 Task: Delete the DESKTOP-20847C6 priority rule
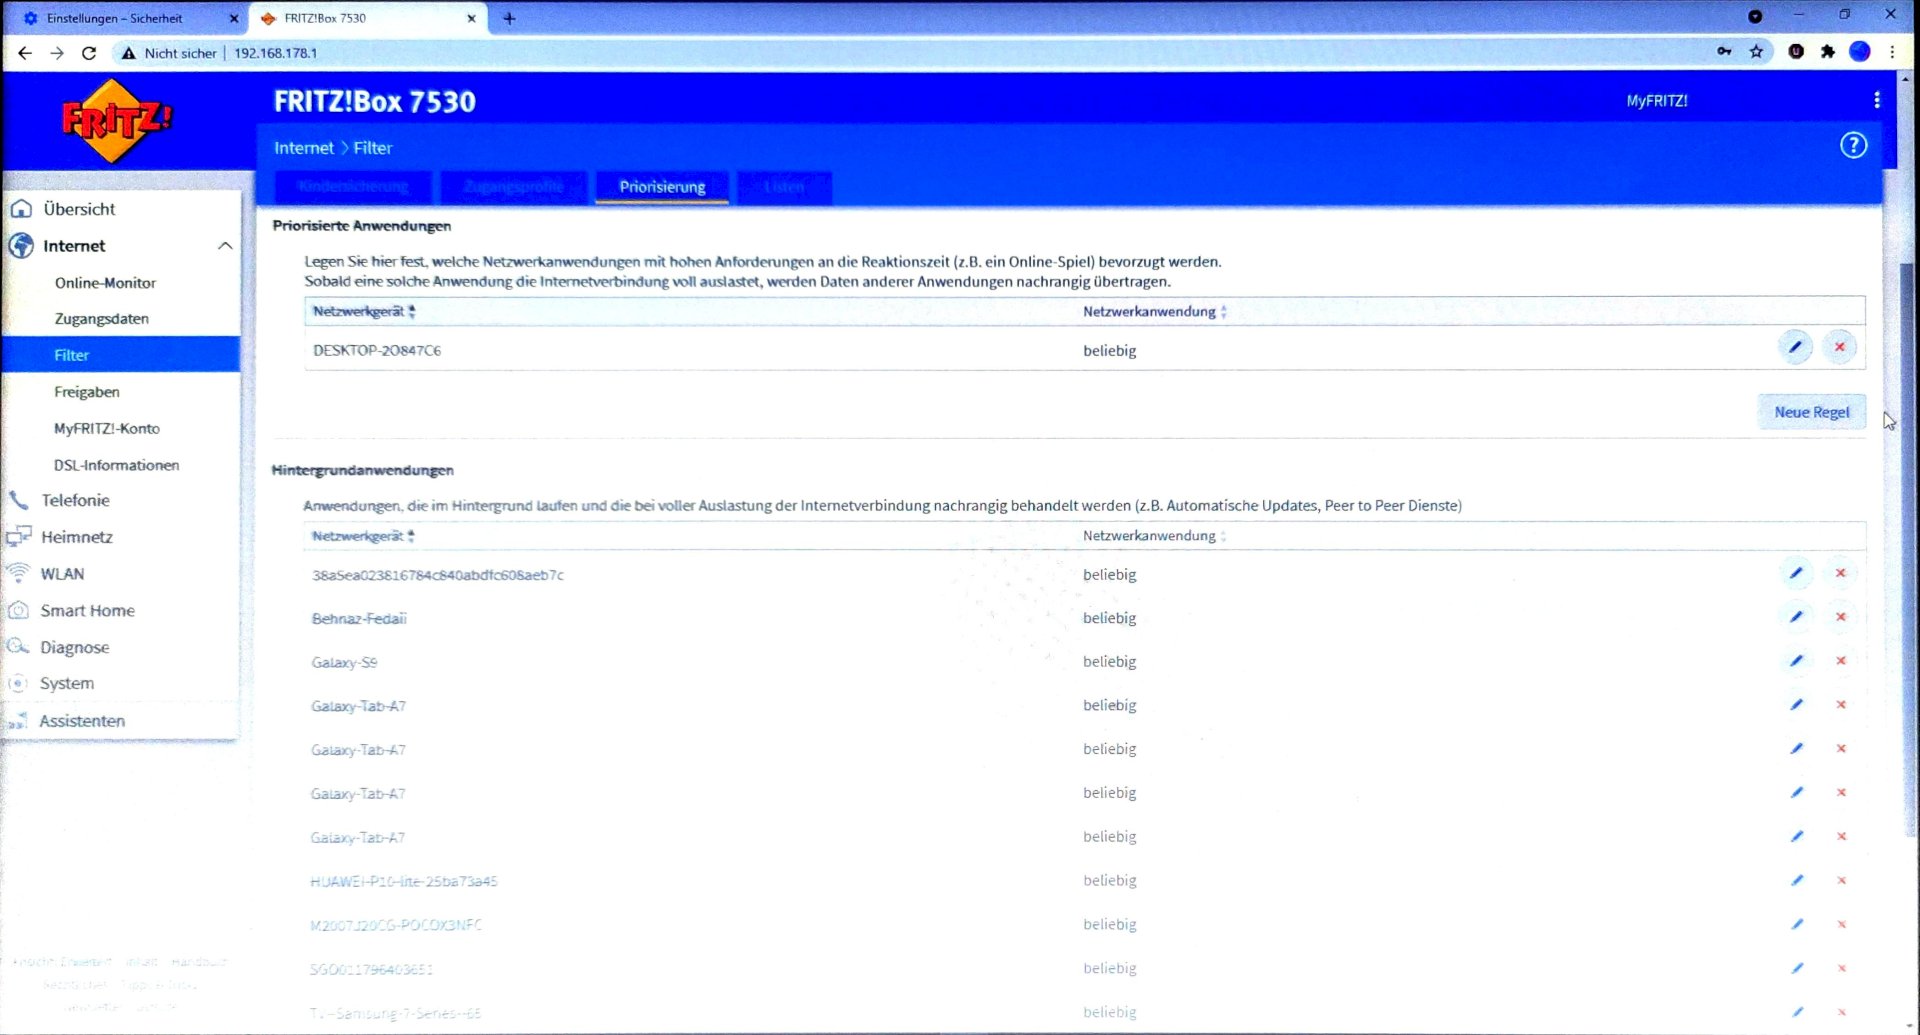click(x=1839, y=348)
